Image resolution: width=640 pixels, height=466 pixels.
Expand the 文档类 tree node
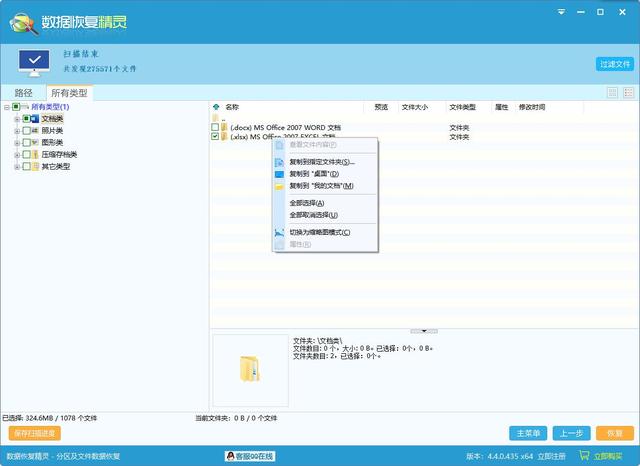tap(17, 119)
